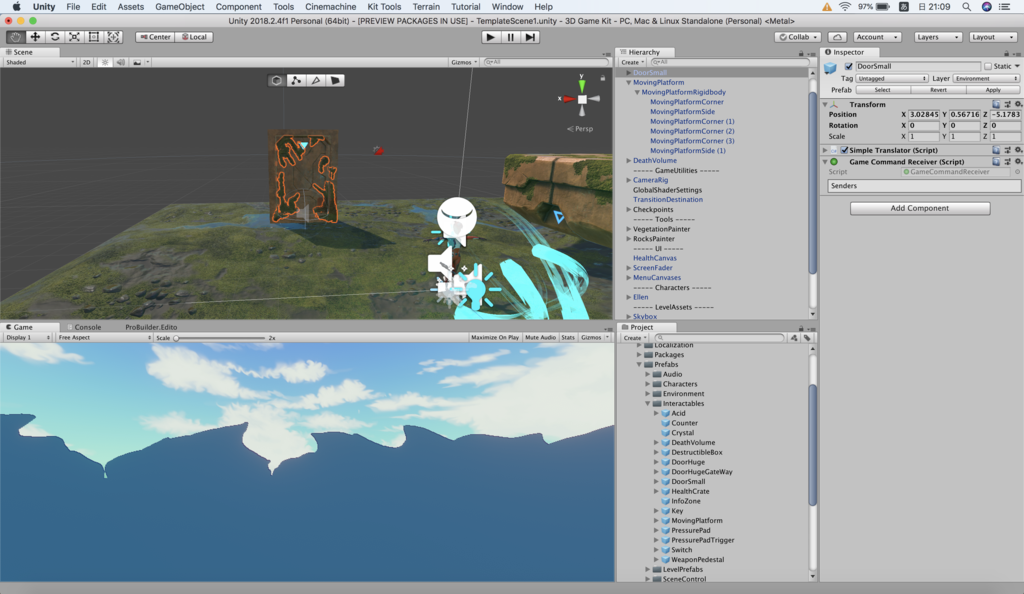Open the Layers dropdown in toolbar

(x=938, y=37)
